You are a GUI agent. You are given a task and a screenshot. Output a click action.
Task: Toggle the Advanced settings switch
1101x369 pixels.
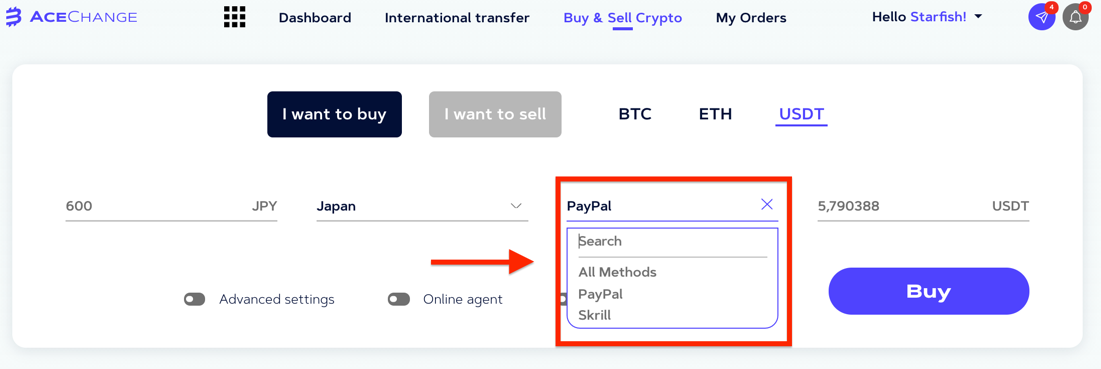pos(195,300)
